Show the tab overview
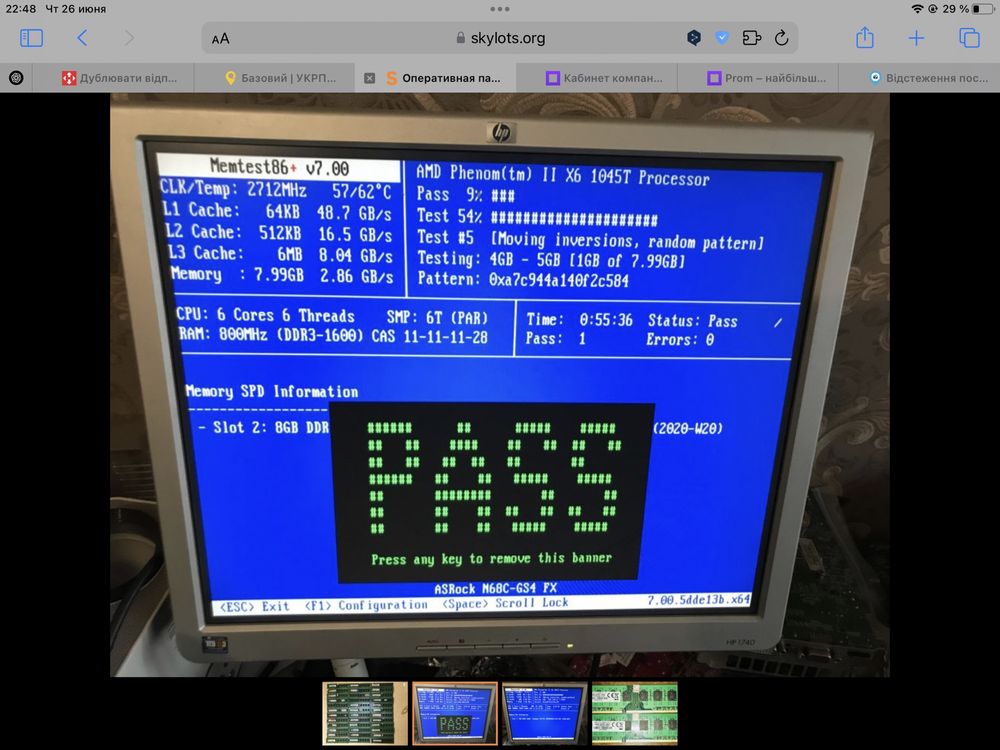 point(969,38)
